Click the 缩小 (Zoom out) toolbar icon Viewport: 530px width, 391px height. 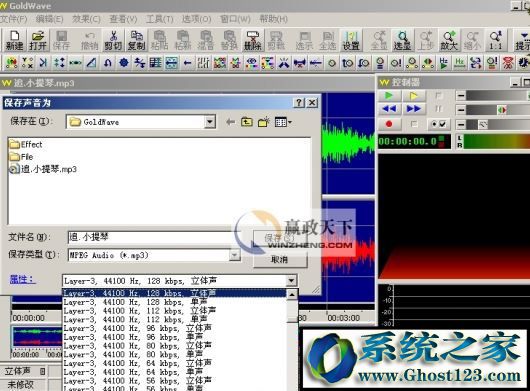pyautogui.click(x=472, y=40)
